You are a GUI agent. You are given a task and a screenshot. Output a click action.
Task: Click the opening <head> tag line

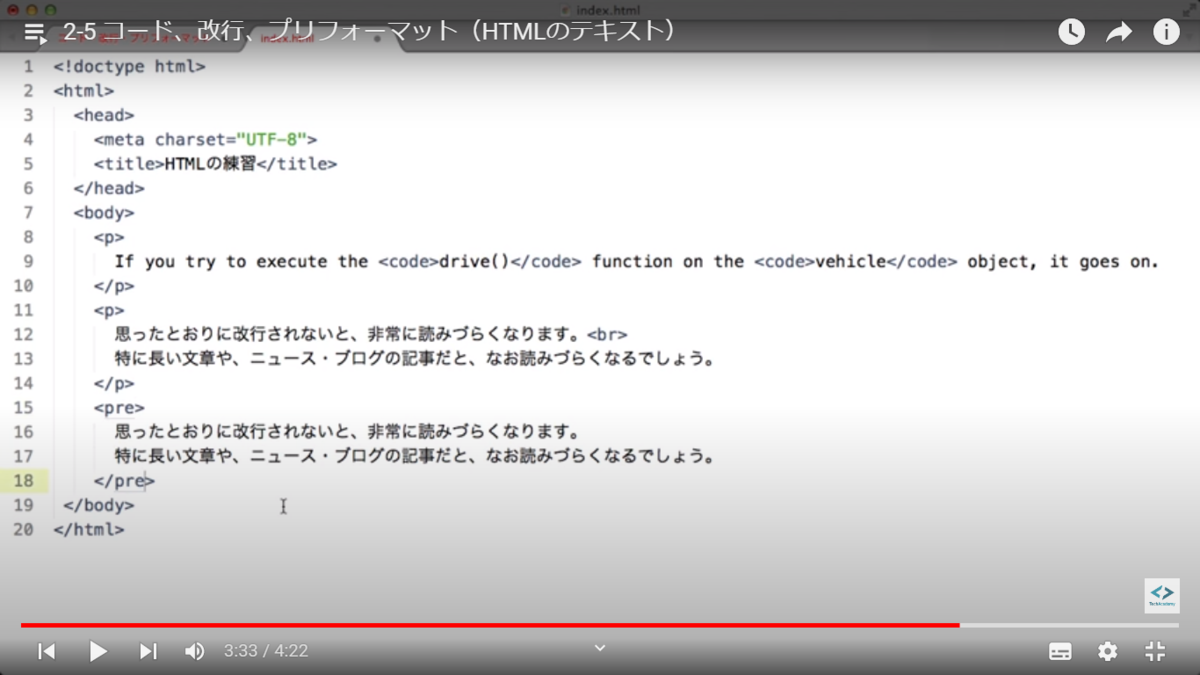[x=104, y=115]
